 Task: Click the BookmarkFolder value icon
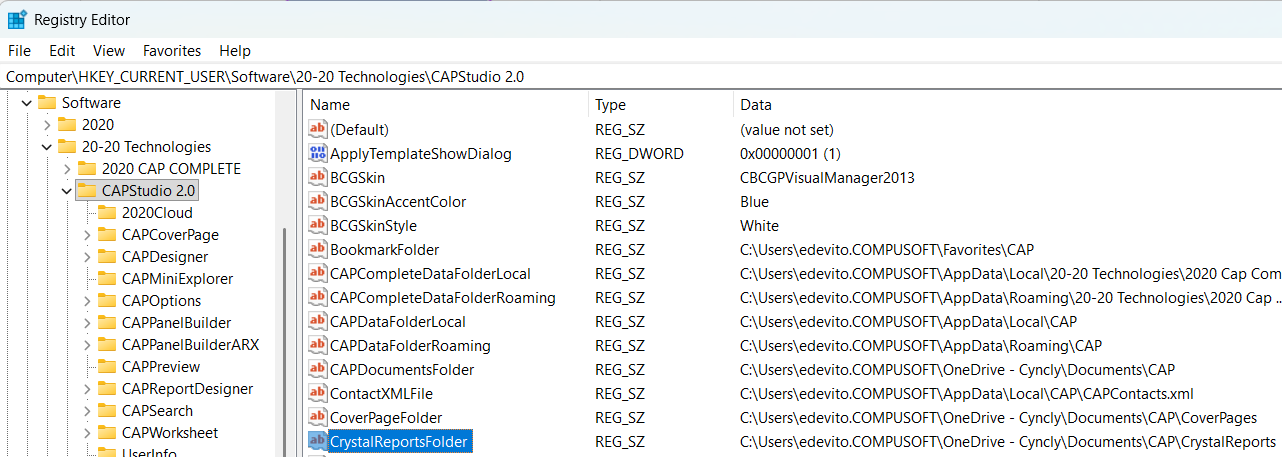coord(318,249)
